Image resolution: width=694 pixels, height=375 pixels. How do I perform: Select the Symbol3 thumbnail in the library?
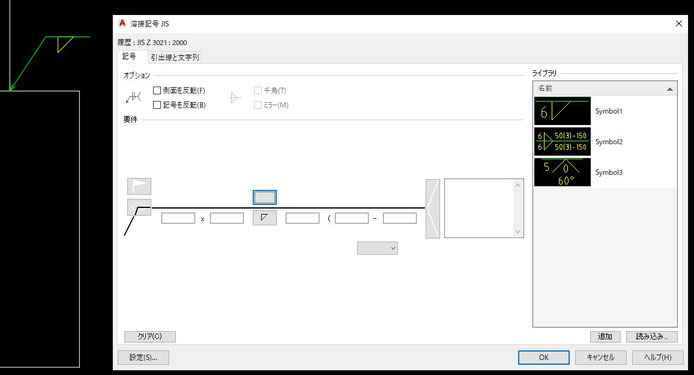tap(562, 172)
